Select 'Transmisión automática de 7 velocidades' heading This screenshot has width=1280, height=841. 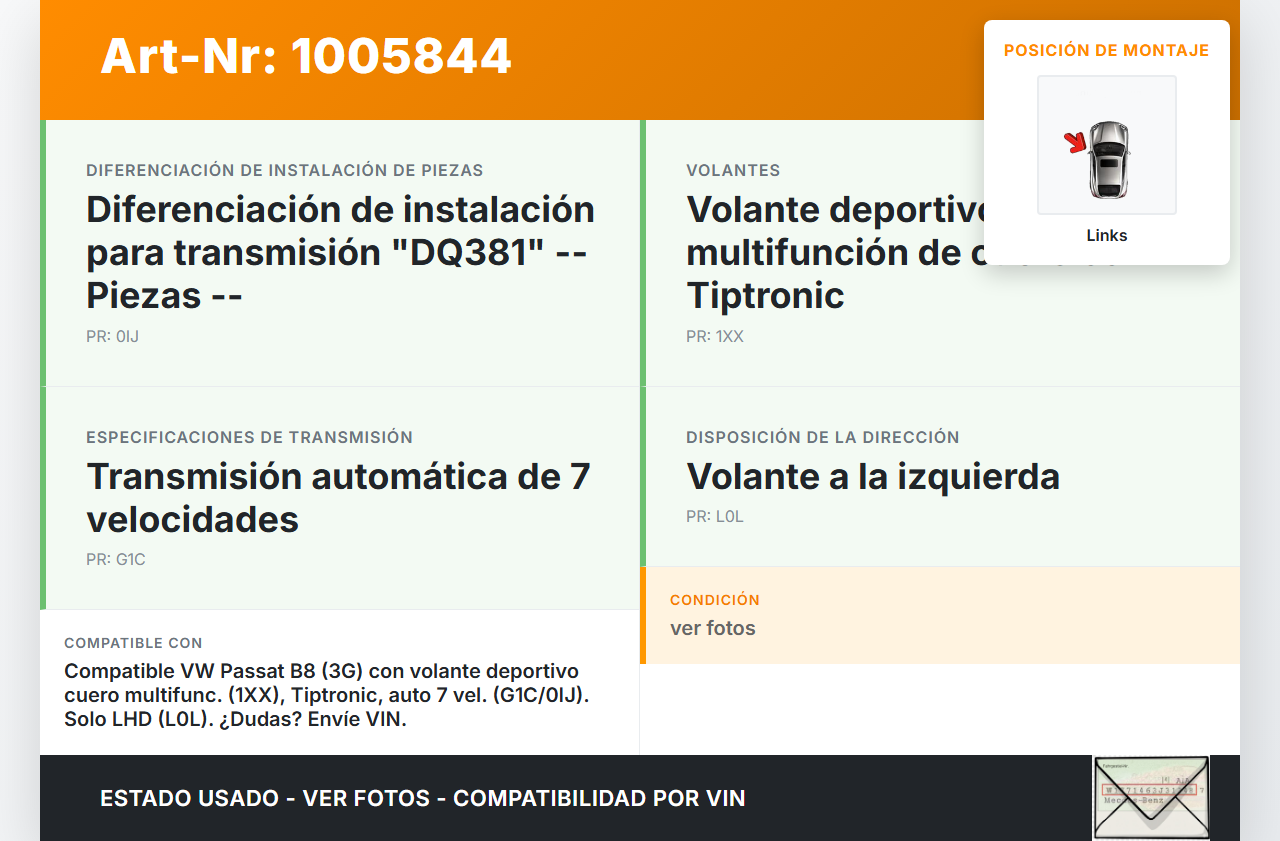(338, 497)
